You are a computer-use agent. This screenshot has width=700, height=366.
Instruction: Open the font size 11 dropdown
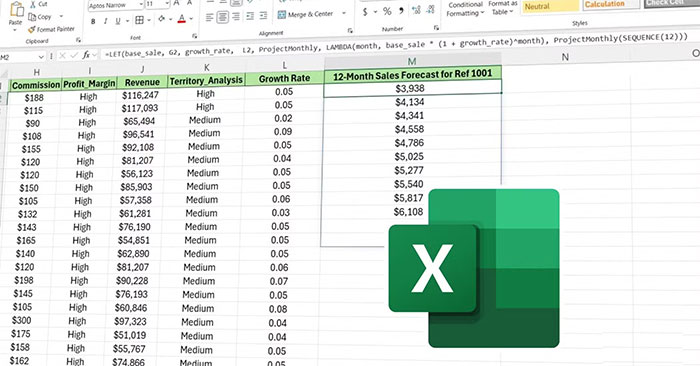pos(167,4)
